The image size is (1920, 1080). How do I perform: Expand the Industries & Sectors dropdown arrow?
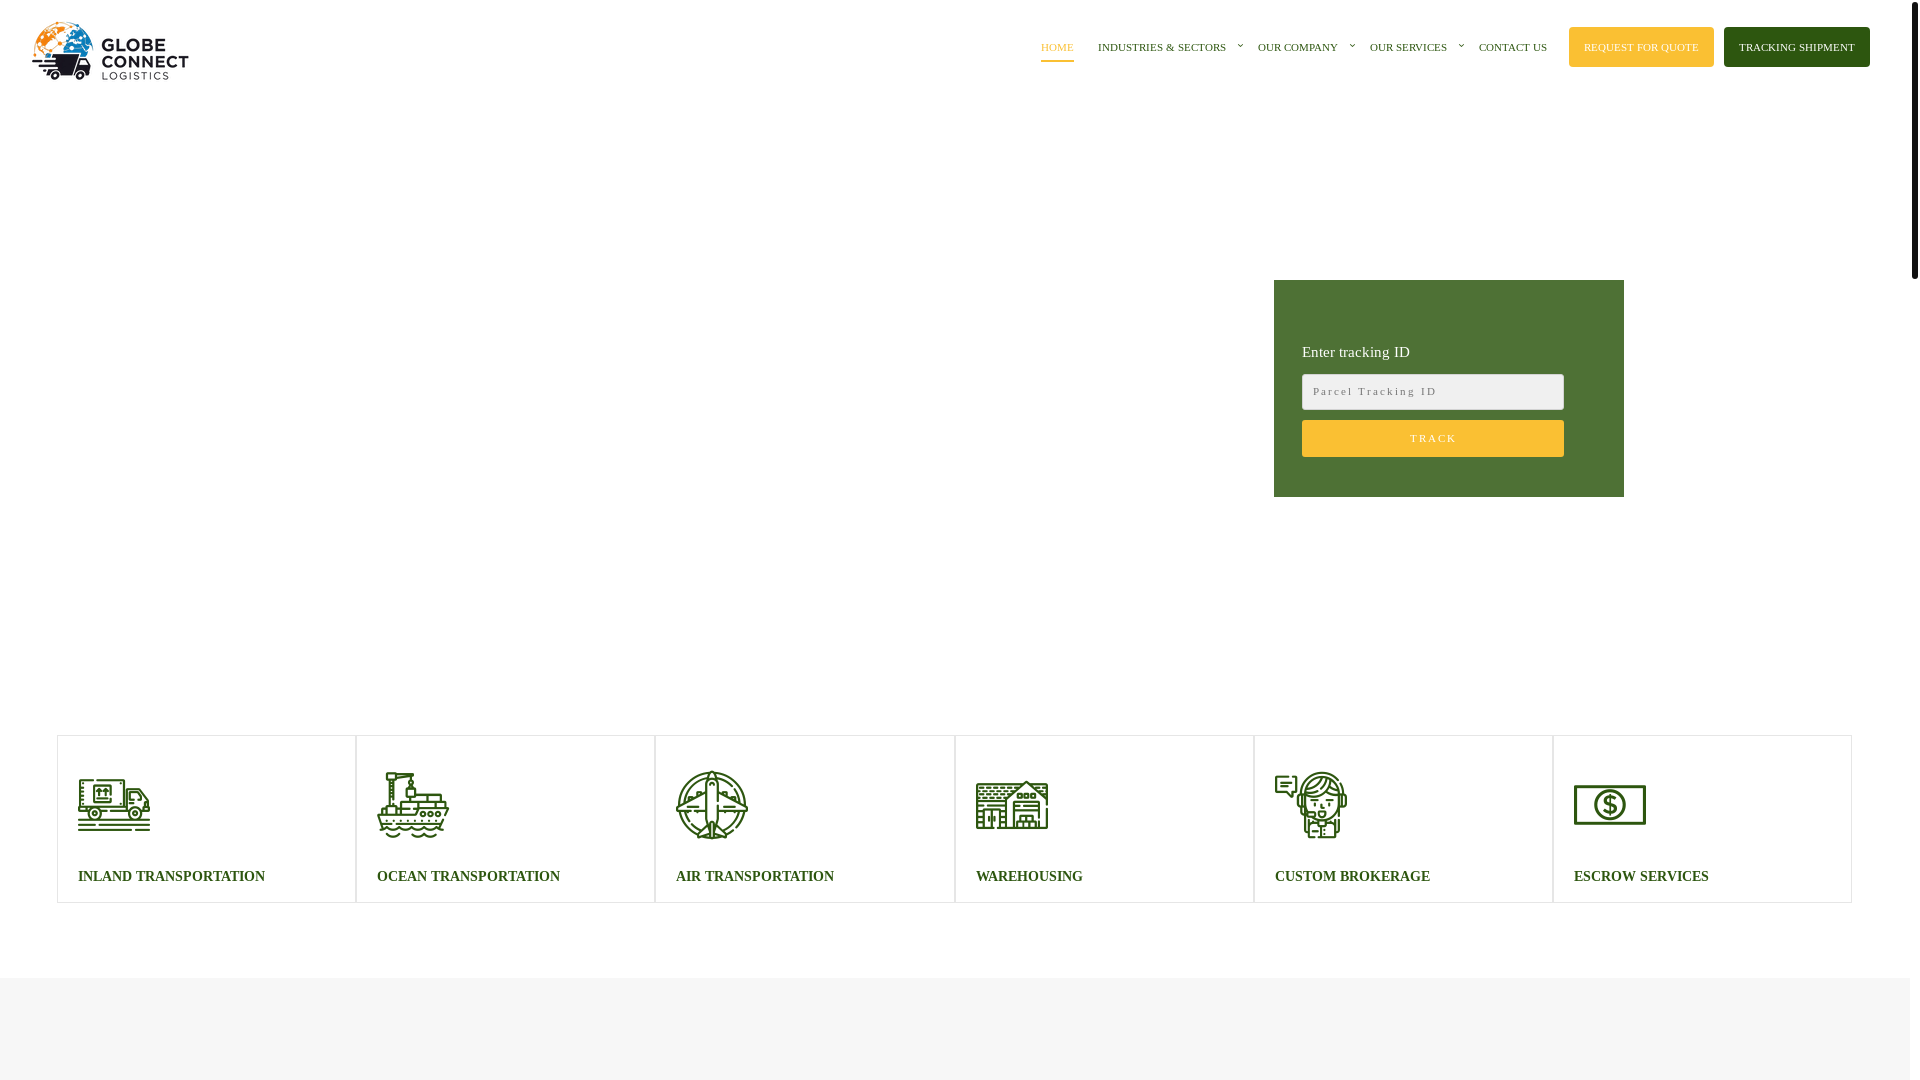1241,45
